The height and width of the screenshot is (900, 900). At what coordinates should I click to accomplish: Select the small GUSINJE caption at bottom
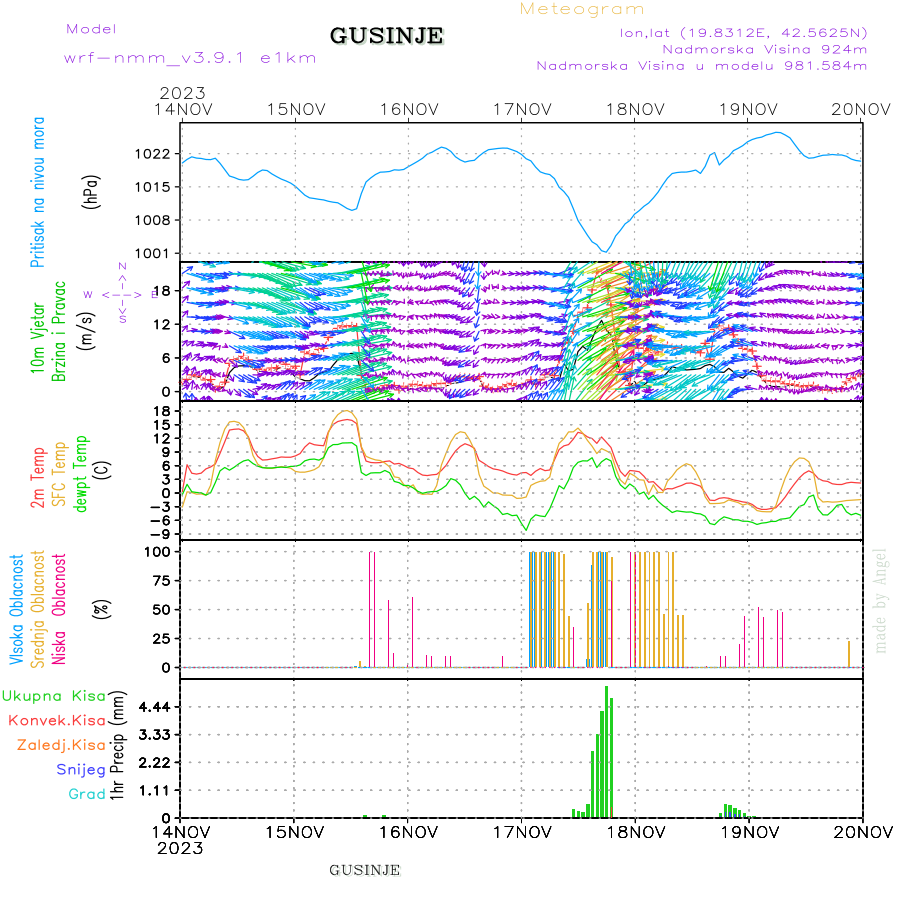click(x=364, y=871)
